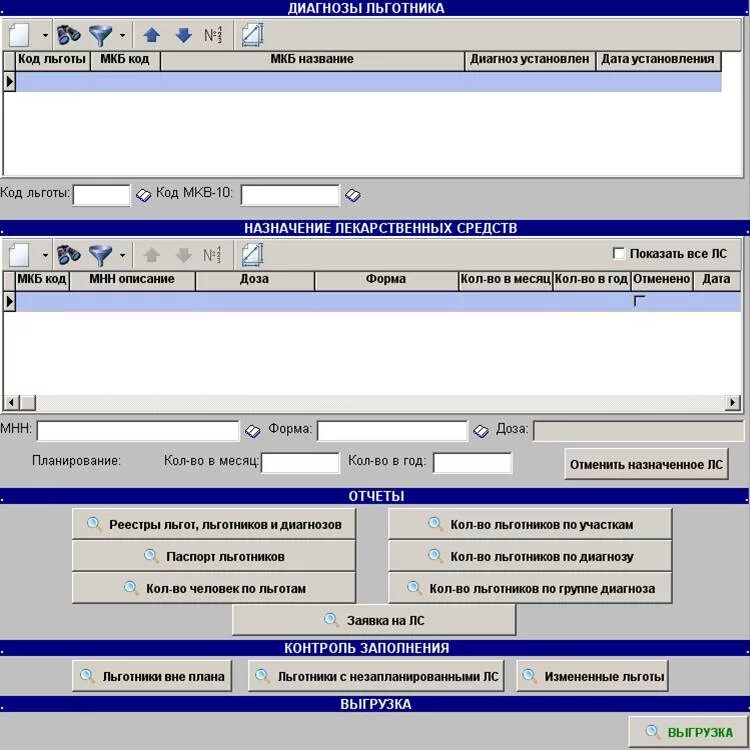Open lookup book icon next to Код льготы

coord(143,195)
